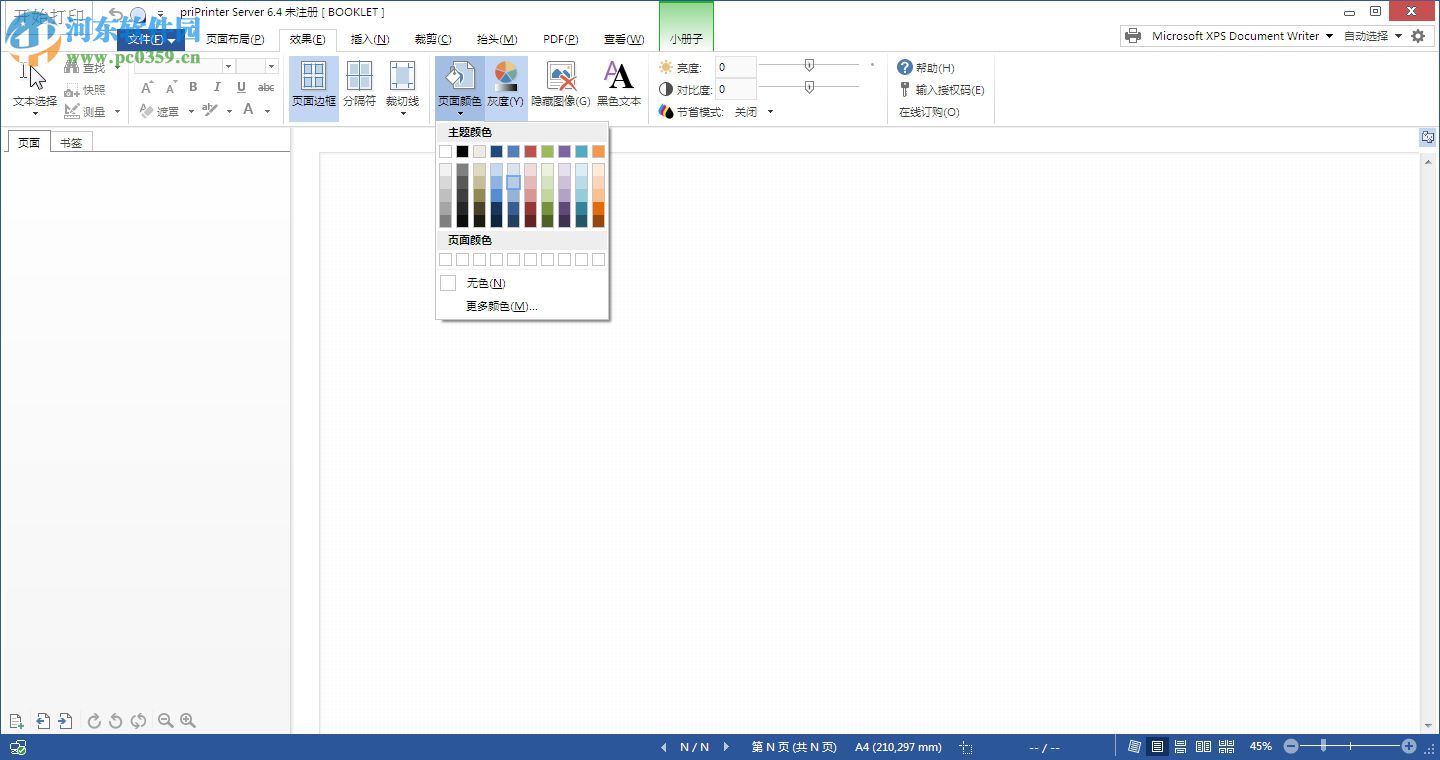Switch to the 书签 bookmarks tab
The width and height of the screenshot is (1440, 760).
(70, 141)
